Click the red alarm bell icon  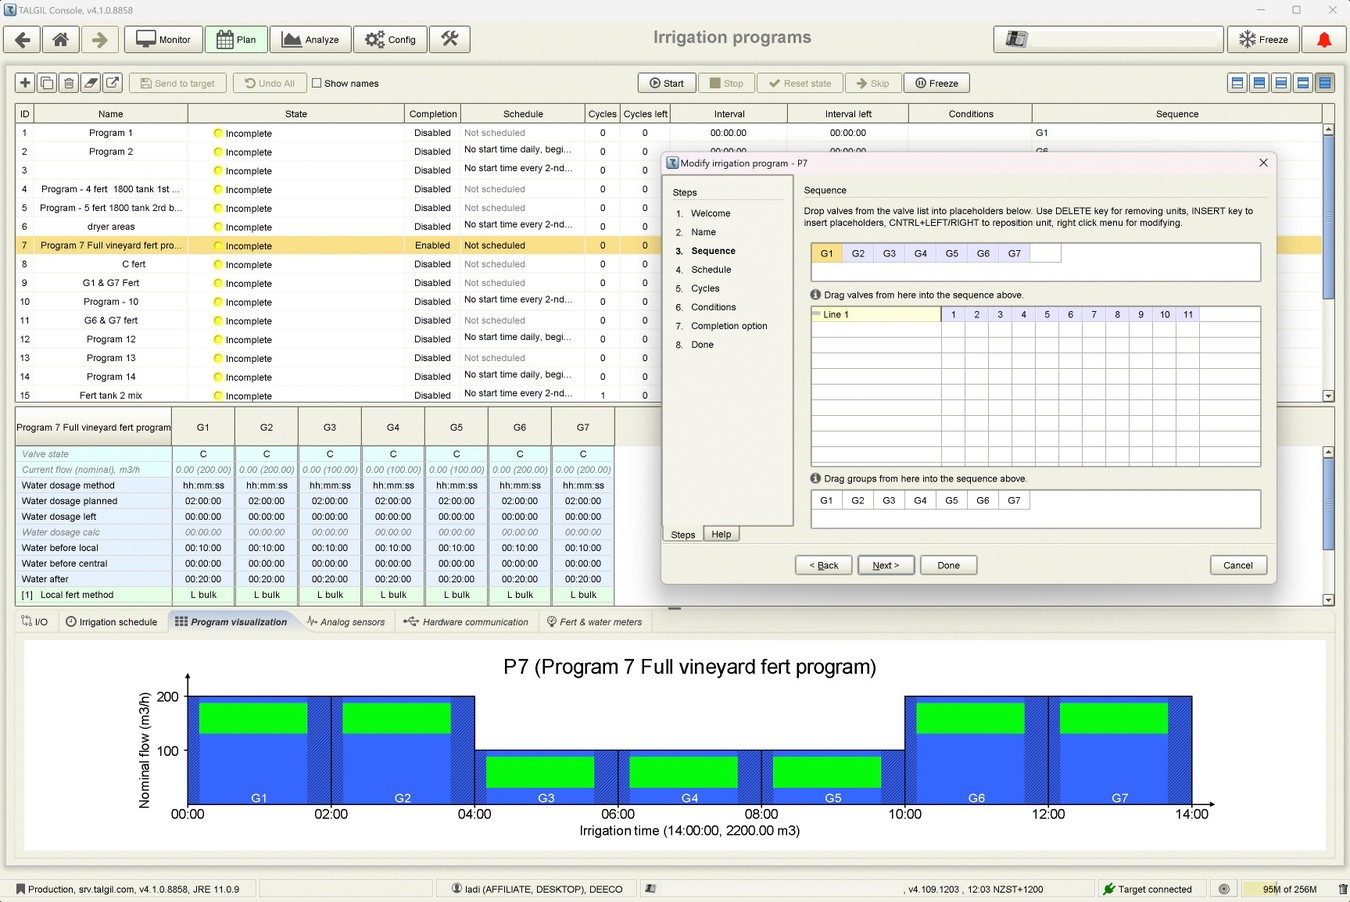coord(1324,40)
